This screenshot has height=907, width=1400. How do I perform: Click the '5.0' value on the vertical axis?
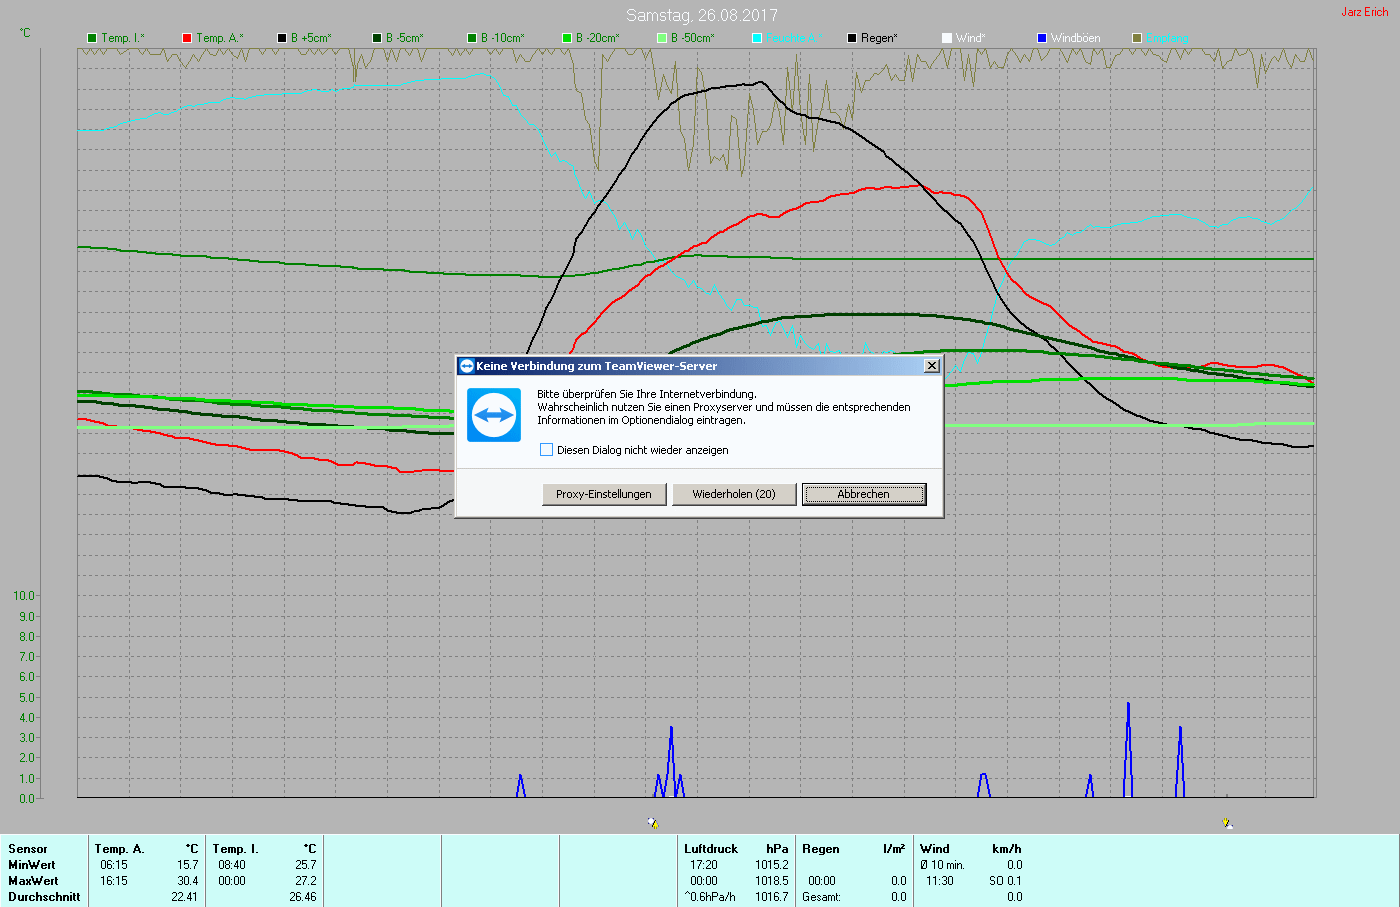27,697
